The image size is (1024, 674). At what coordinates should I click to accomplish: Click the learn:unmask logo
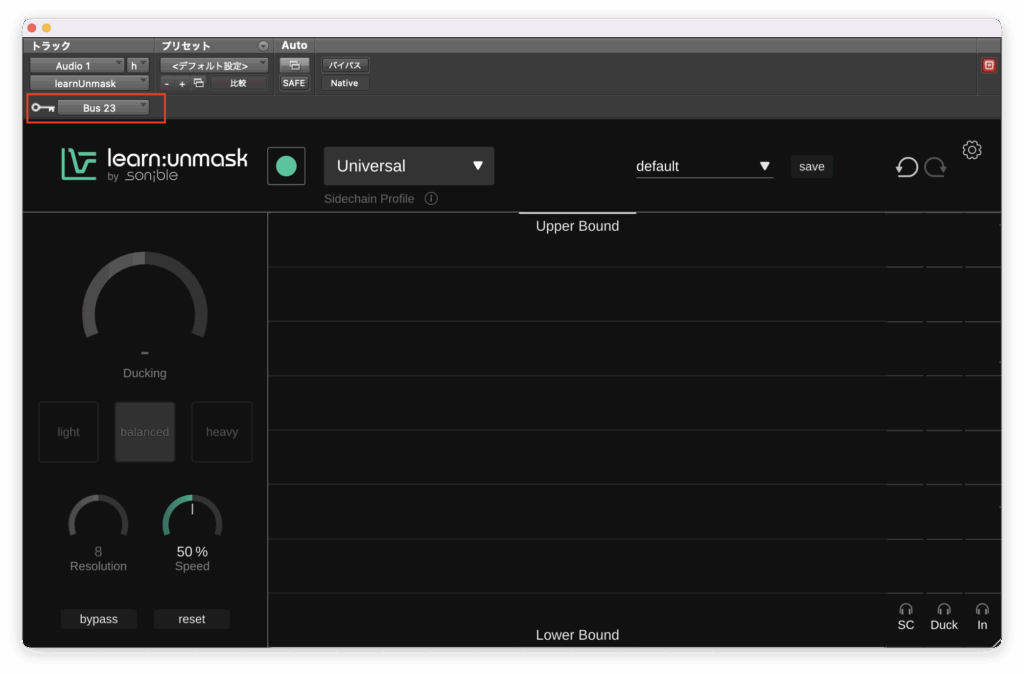pos(154,164)
